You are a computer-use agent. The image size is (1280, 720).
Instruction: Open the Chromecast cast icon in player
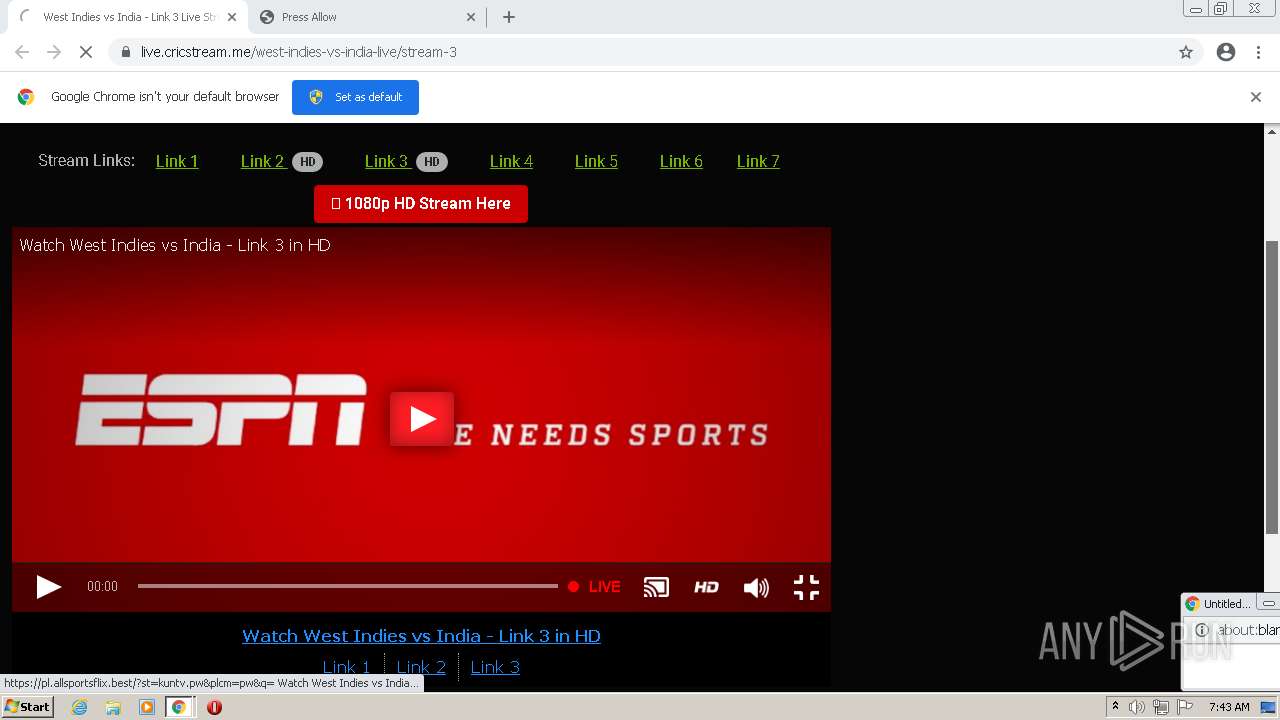coord(656,587)
